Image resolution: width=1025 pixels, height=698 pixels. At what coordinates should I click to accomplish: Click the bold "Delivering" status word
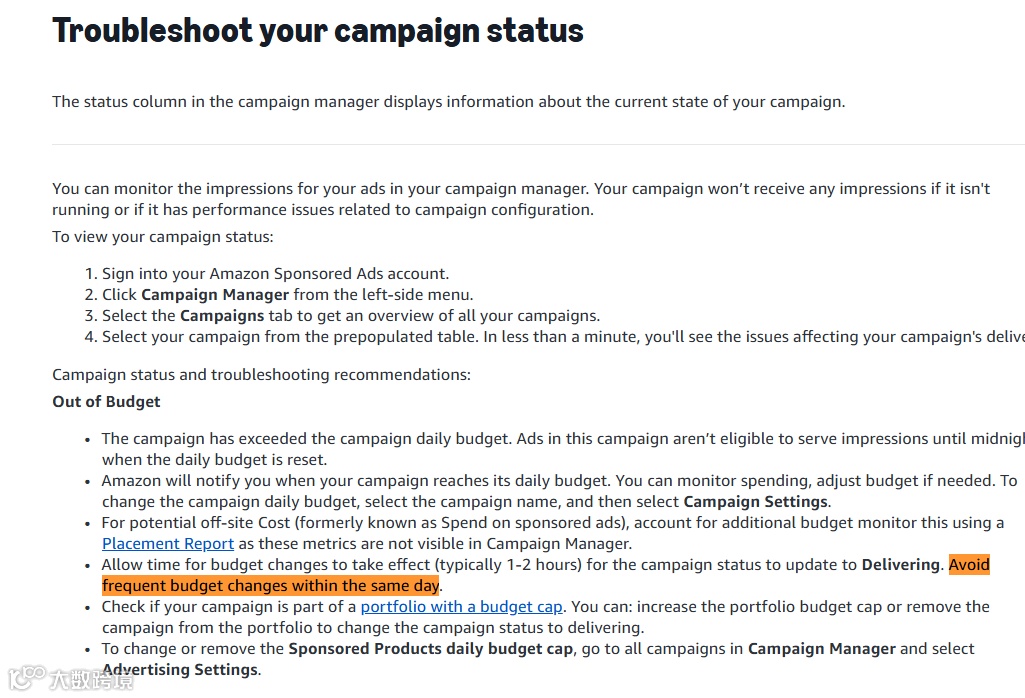point(901,565)
